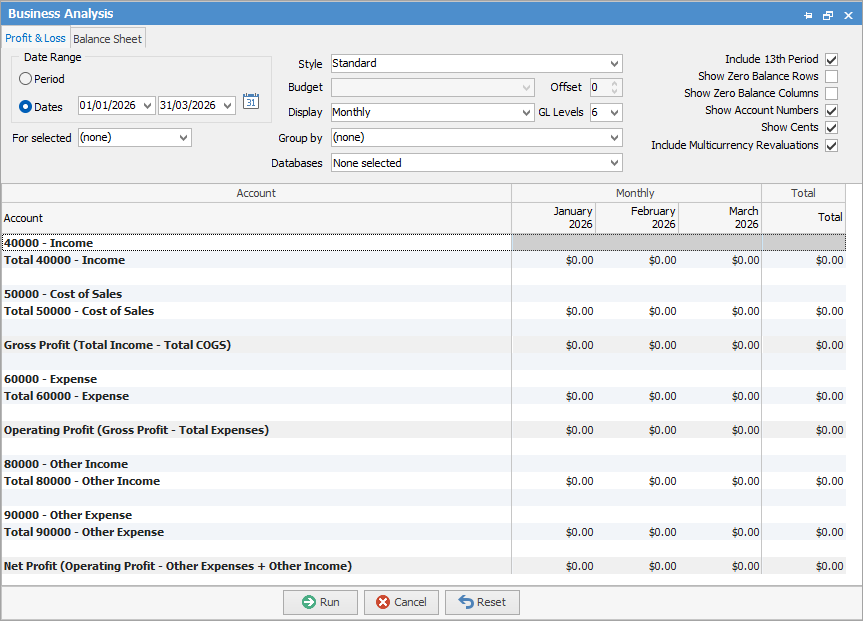Select the 90000 - Other Expense row

[424, 515]
